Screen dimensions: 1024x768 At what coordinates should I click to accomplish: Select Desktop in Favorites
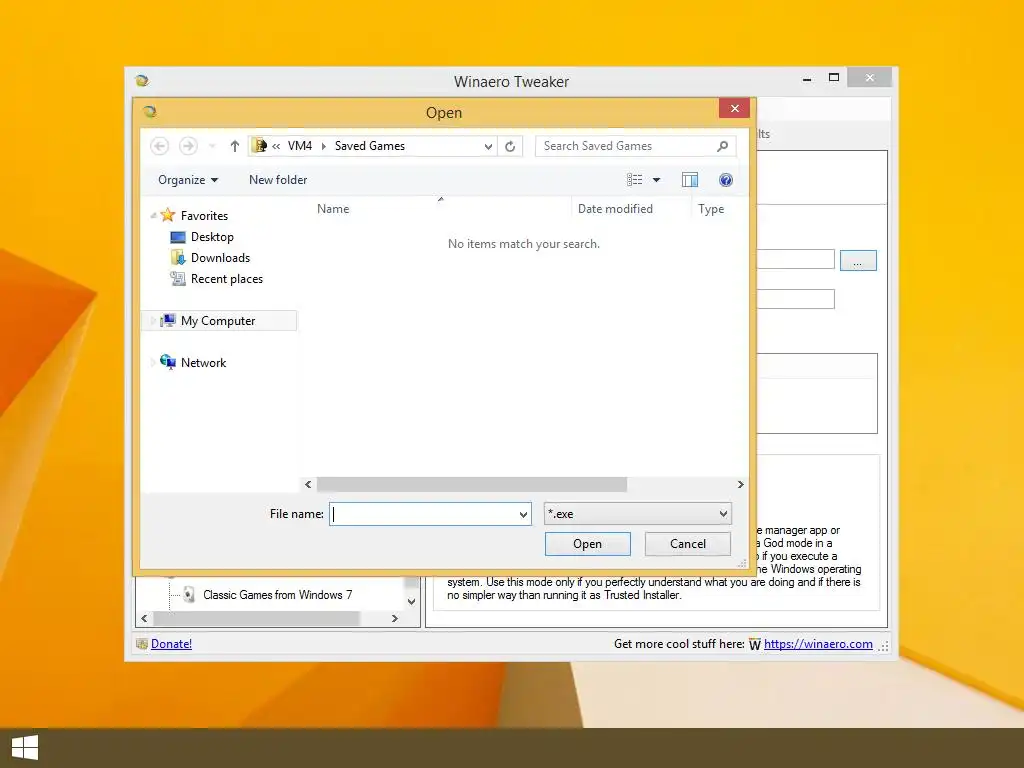pyautogui.click(x=212, y=237)
